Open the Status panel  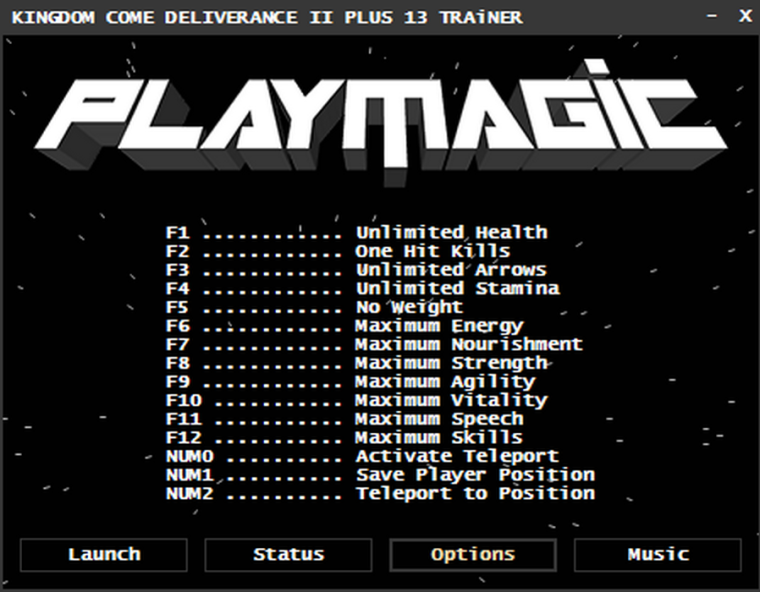288,554
